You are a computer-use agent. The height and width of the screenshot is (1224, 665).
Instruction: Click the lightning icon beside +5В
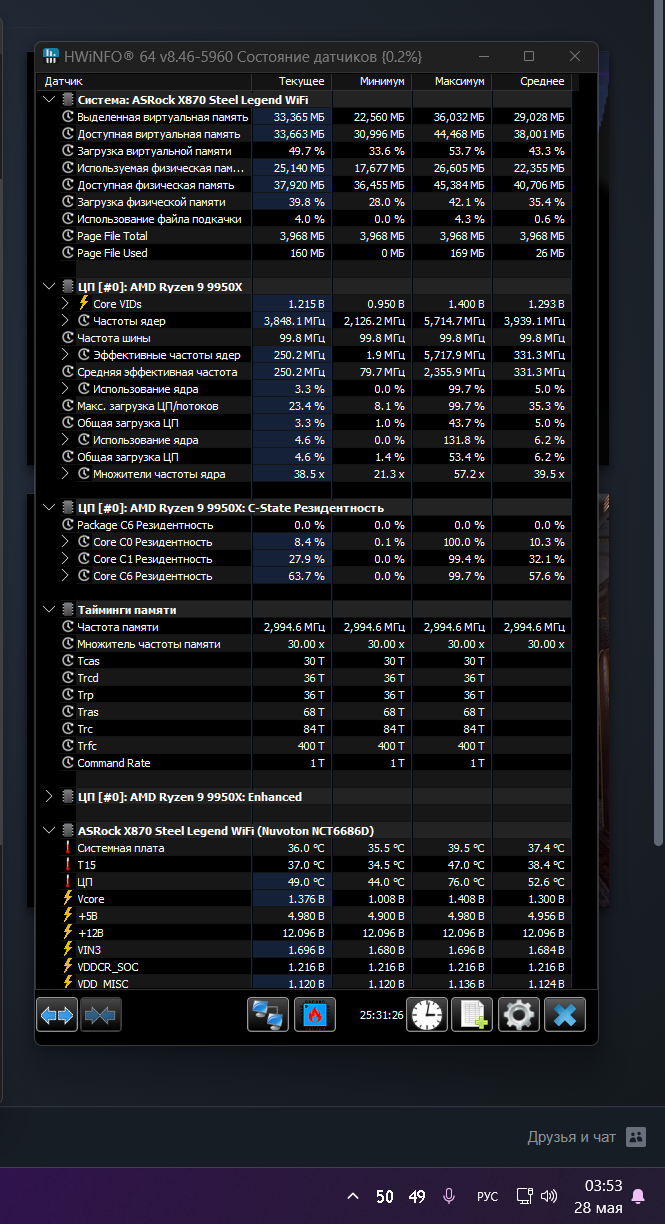coord(68,916)
